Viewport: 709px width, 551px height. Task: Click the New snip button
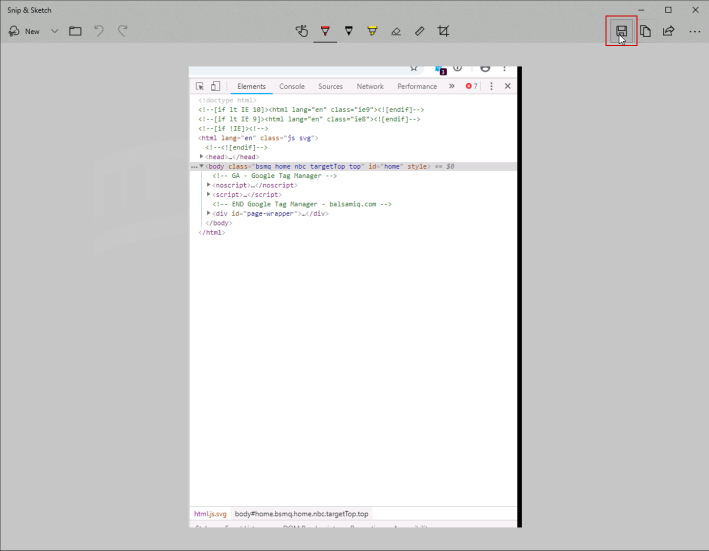(25, 31)
